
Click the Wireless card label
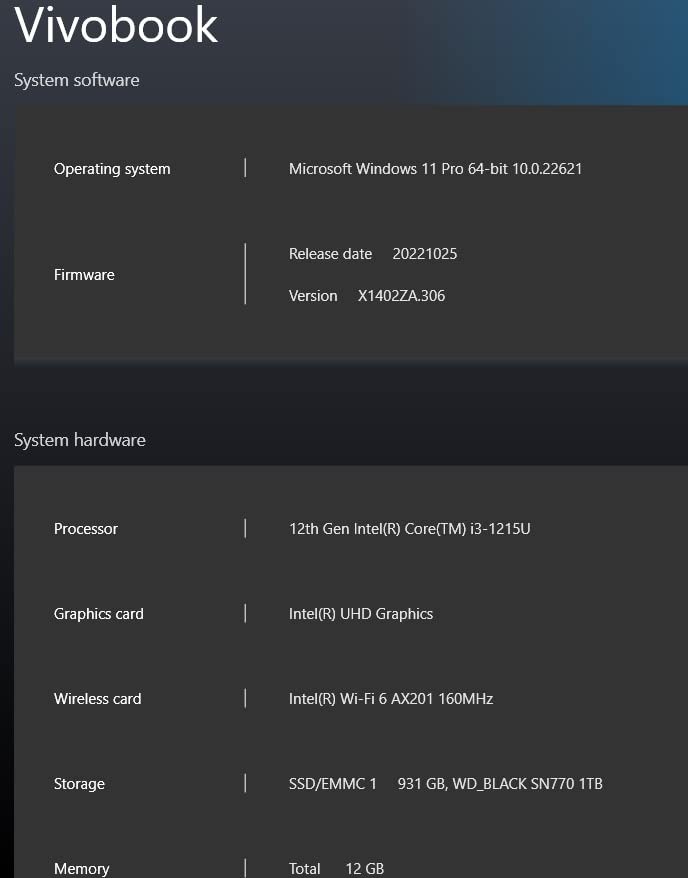coord(97,699)
